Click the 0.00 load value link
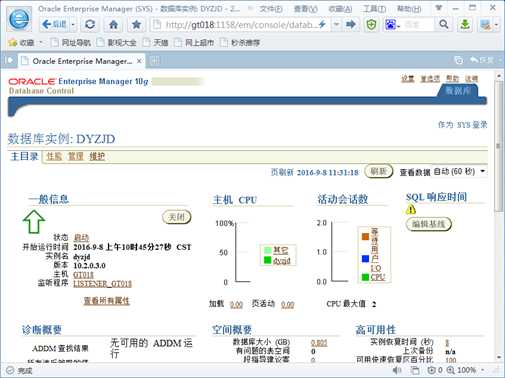 click(x=236, y=304)
